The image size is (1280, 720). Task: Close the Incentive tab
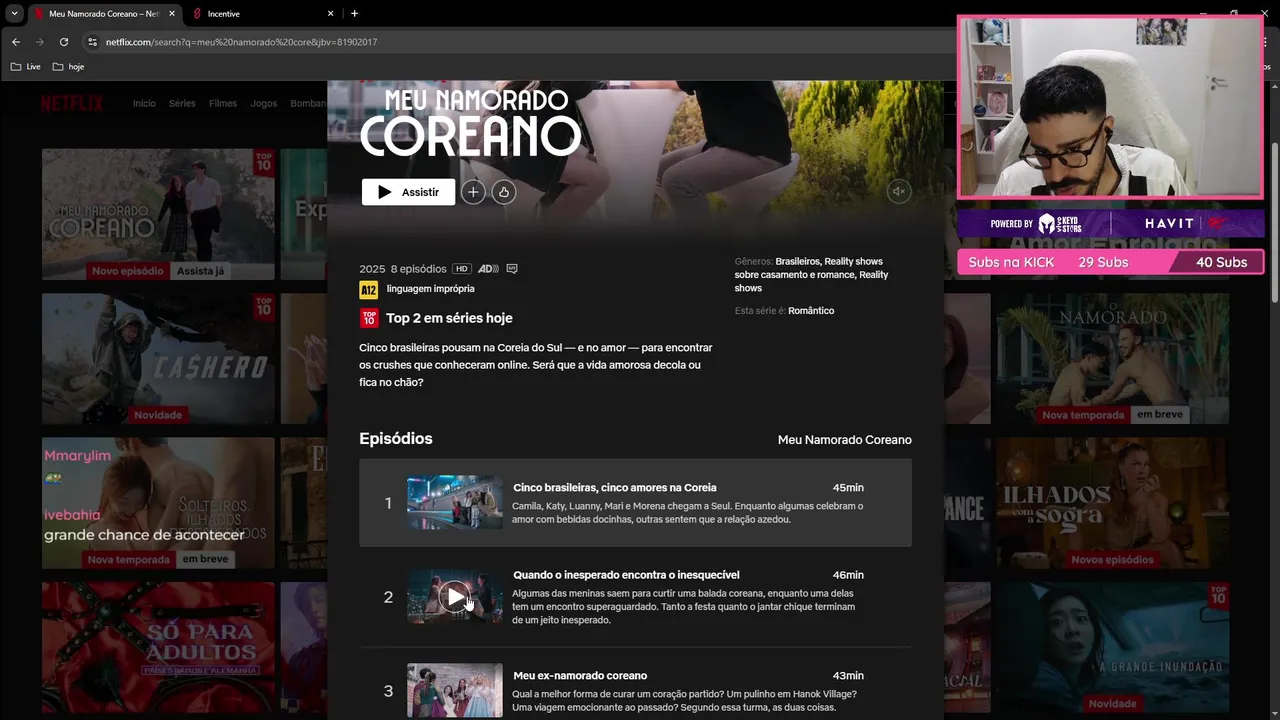[x=331, y=14]
